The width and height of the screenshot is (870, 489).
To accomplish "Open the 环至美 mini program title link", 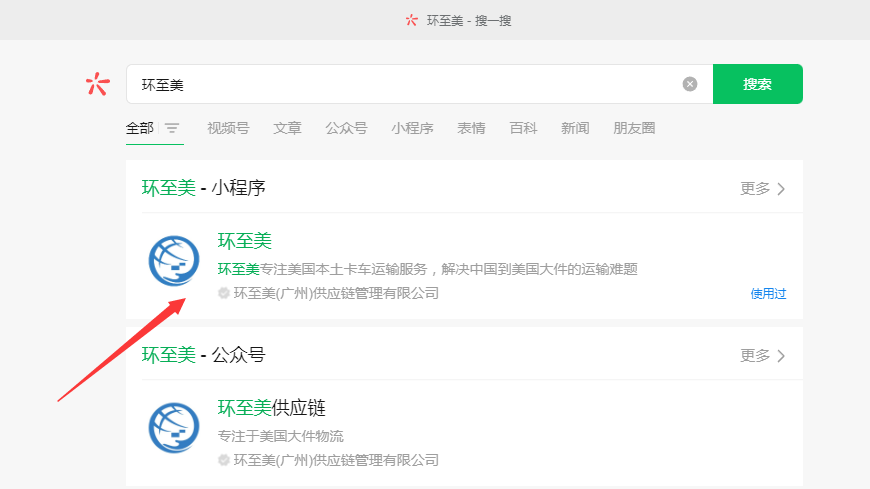I will click(x=245, y=241).
